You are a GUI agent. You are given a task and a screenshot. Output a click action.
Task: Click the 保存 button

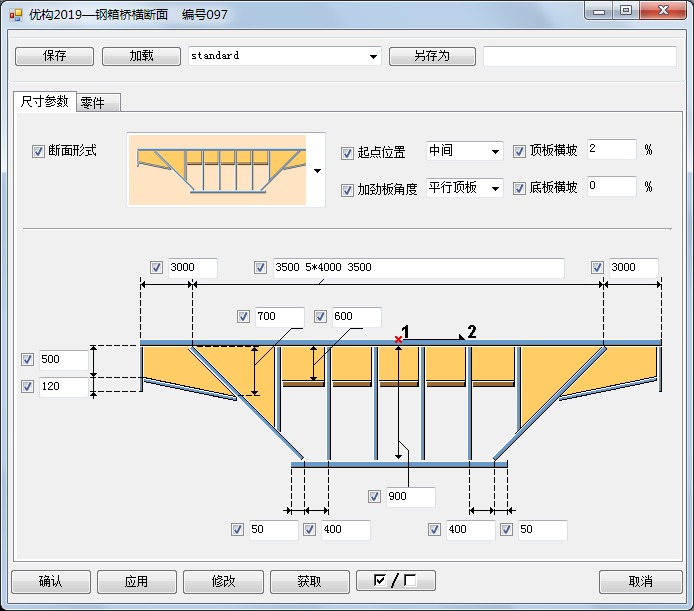click(54, 56)
